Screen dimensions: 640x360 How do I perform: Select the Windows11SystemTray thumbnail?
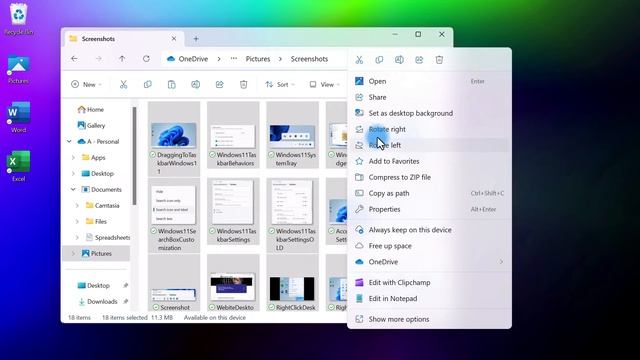point(292,135)
